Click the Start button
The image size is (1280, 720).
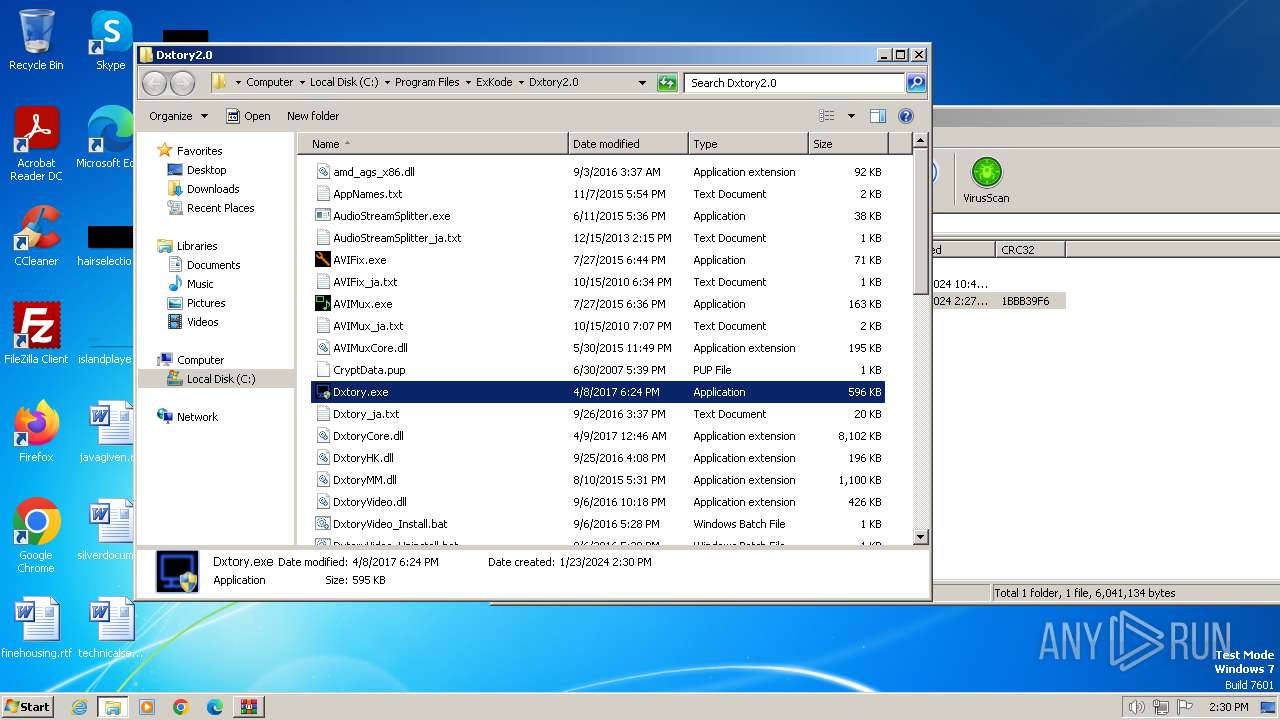pyautogui.click(x=28, y=707)
